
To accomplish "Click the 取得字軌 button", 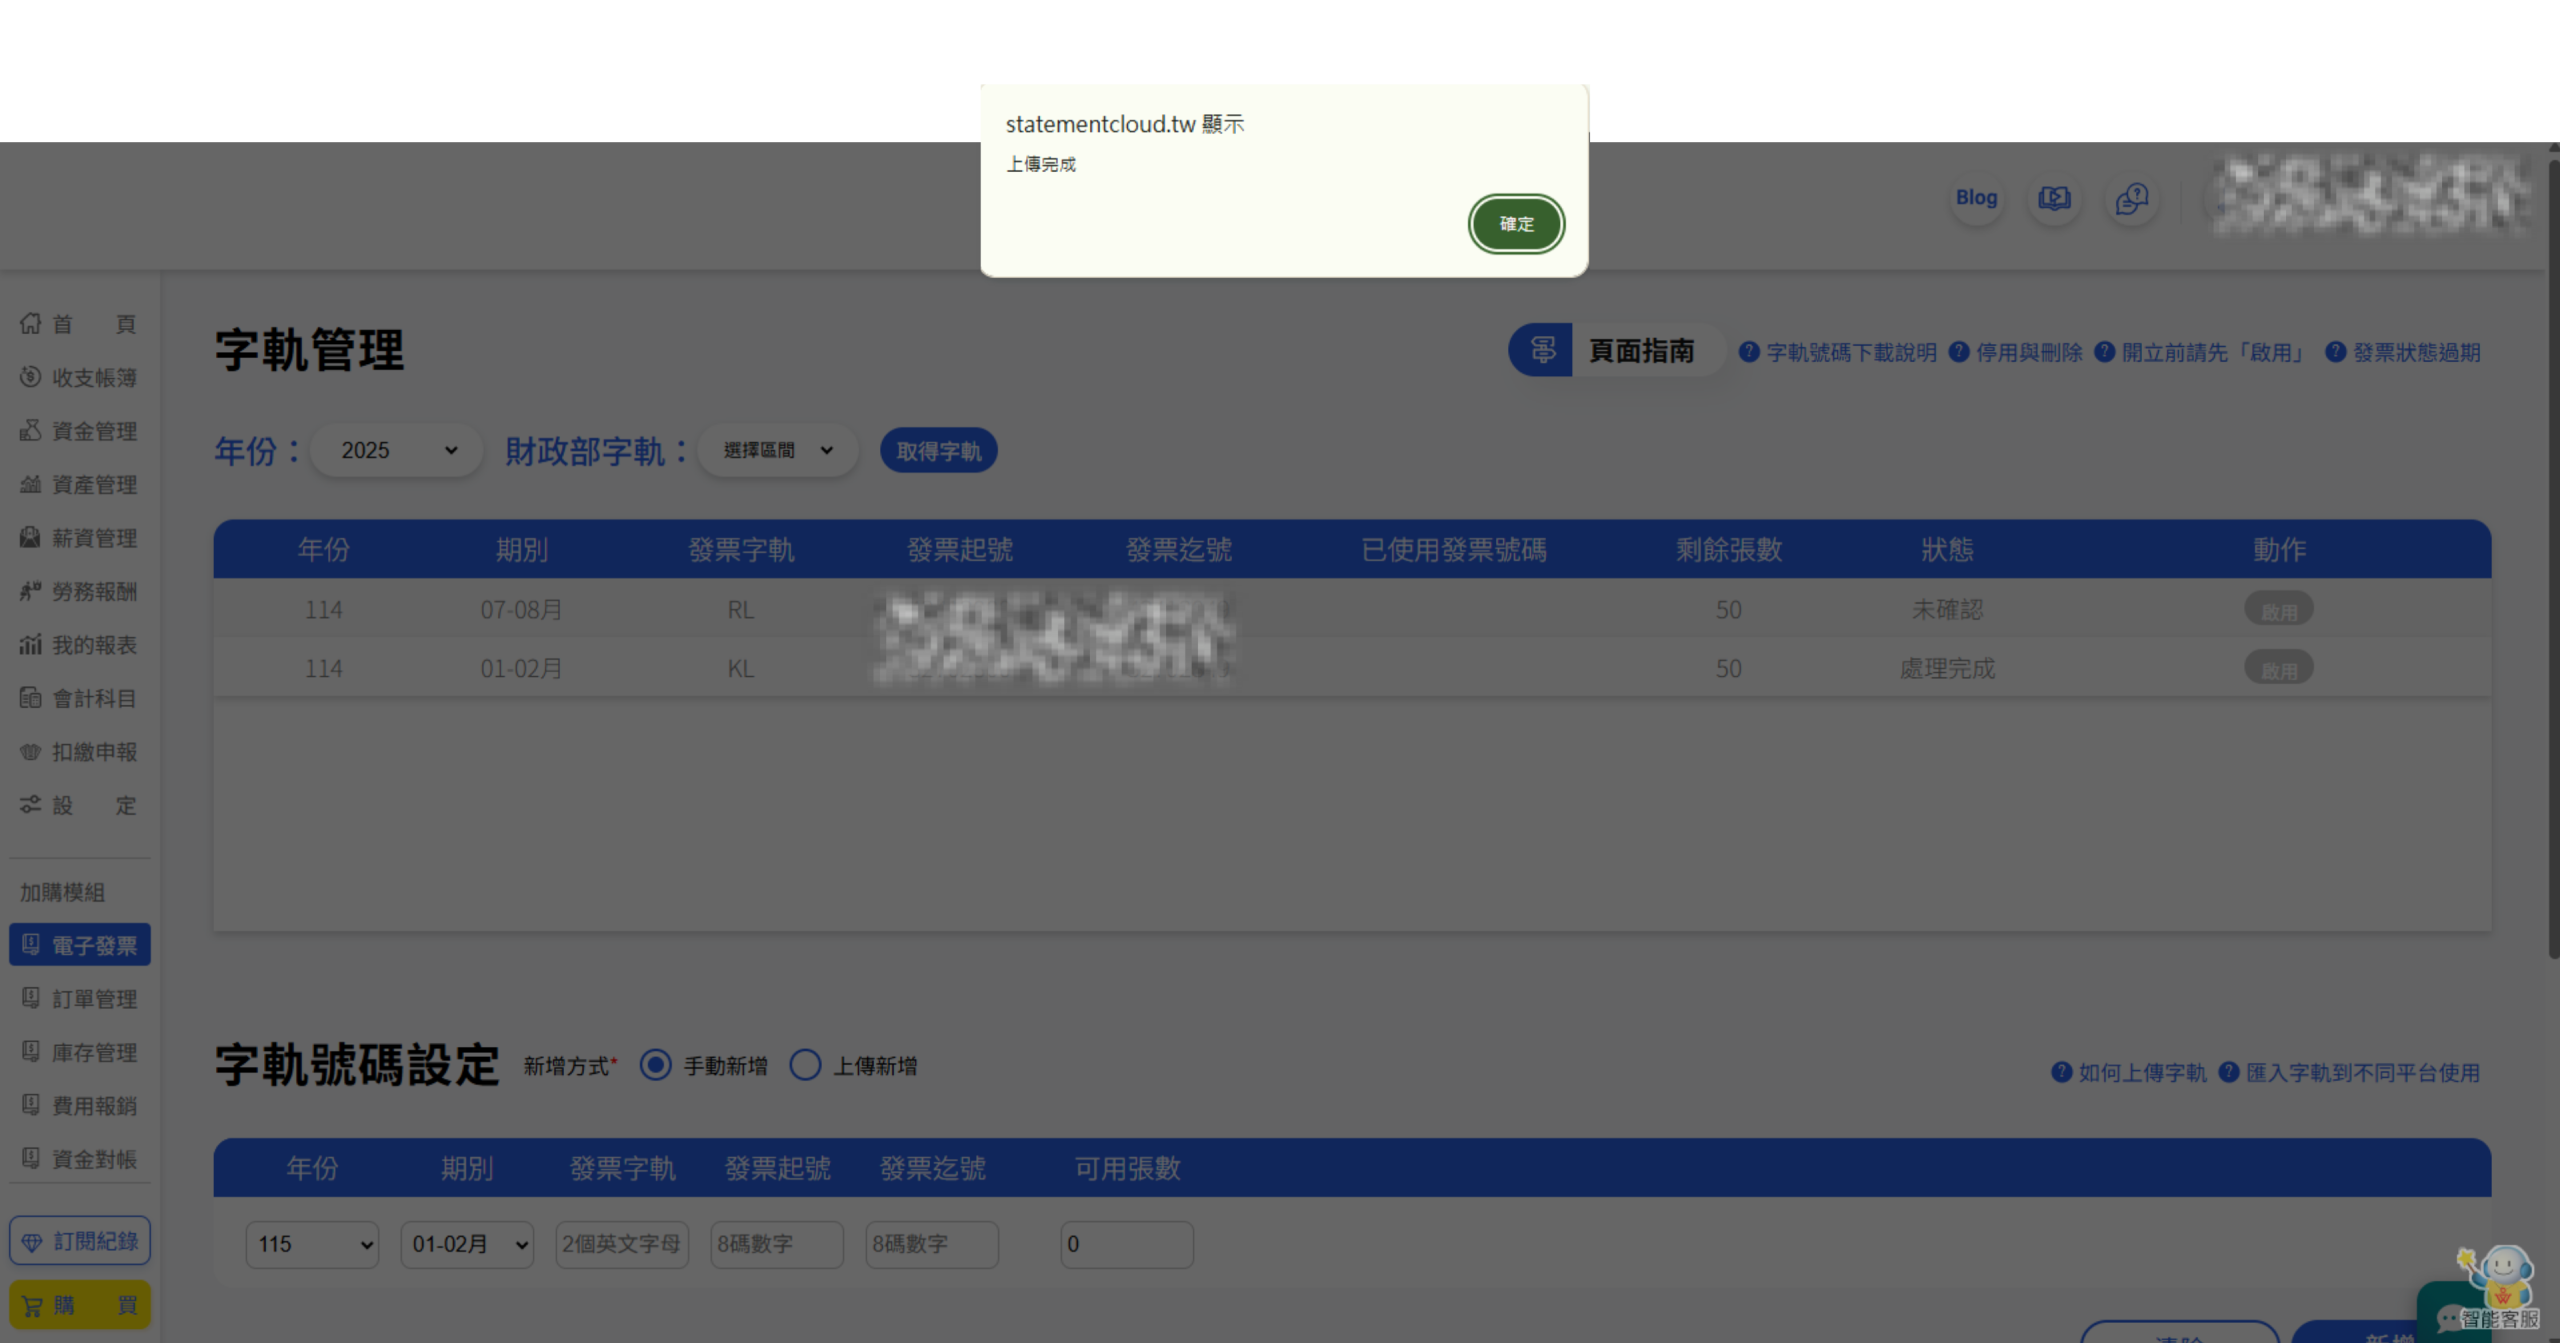I will point(938,451).
